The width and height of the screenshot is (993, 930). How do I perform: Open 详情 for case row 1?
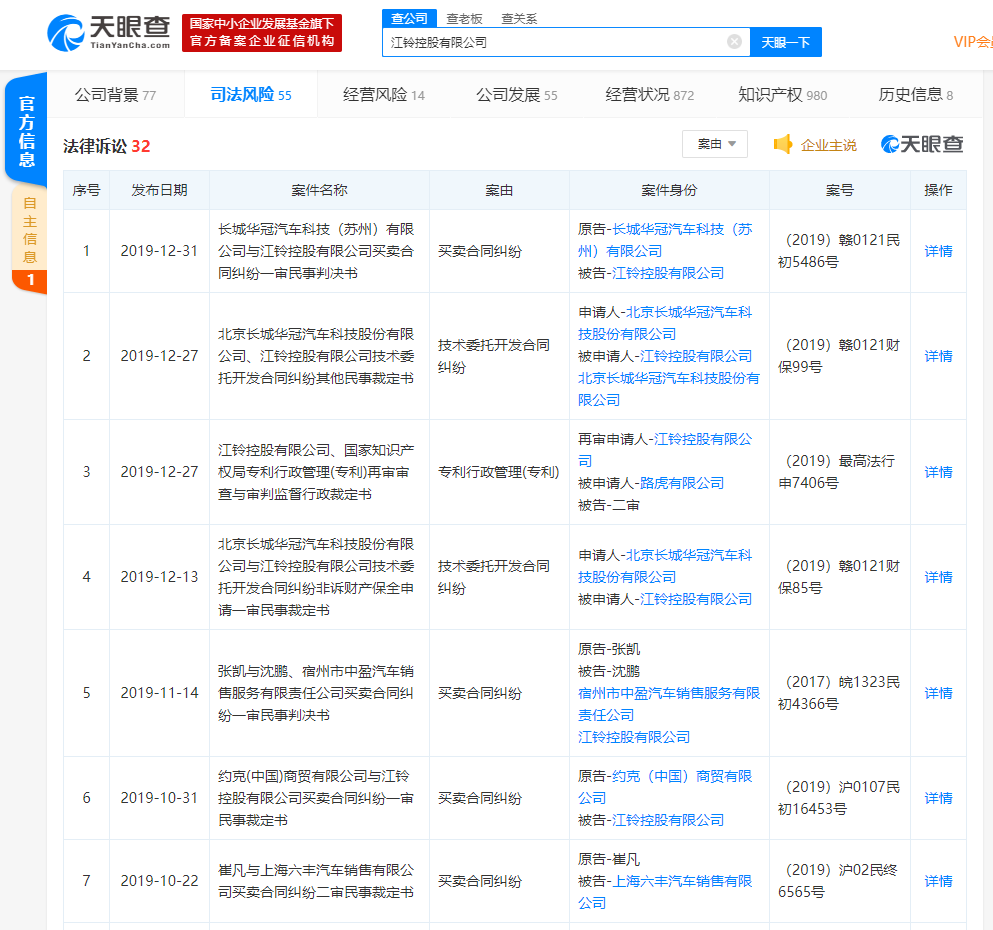(938, 251)
